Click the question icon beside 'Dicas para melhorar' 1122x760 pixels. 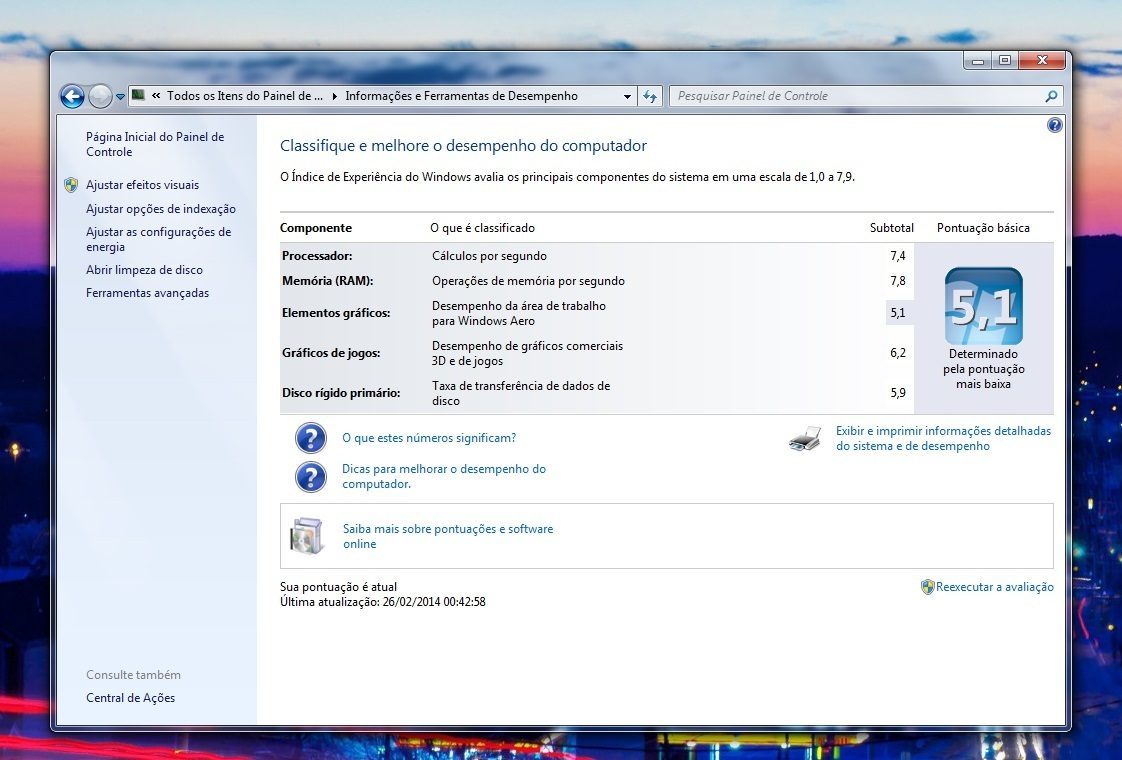(311, 477)
